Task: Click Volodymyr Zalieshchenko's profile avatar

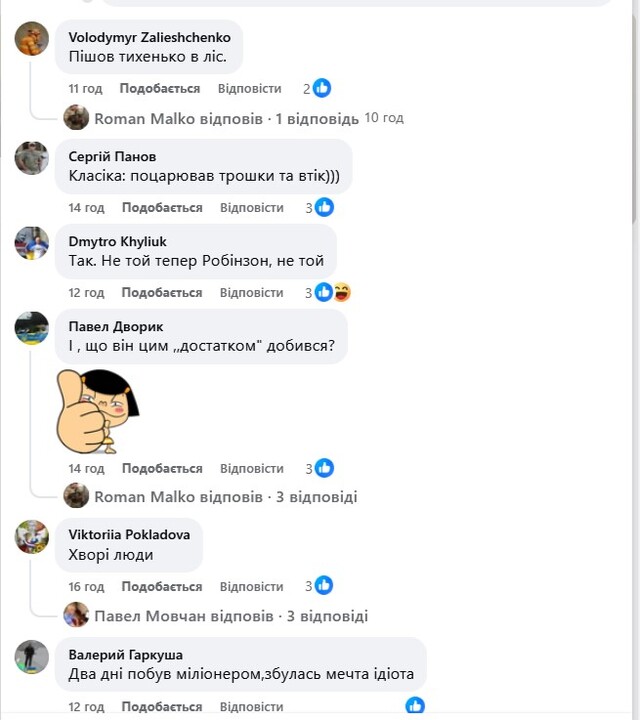Action: [32, 39]
